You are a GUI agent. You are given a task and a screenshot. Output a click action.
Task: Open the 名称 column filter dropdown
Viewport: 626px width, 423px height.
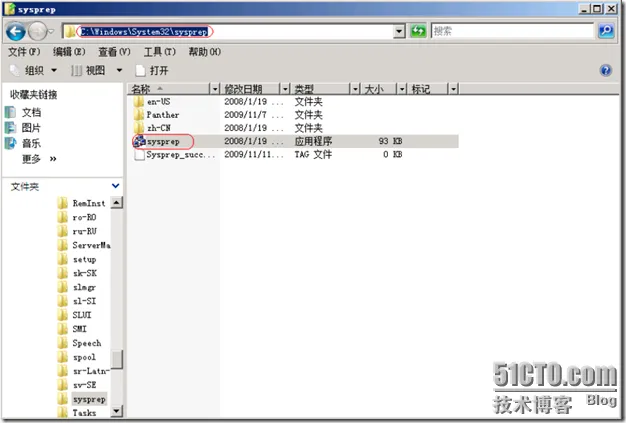tap(215, 89)
